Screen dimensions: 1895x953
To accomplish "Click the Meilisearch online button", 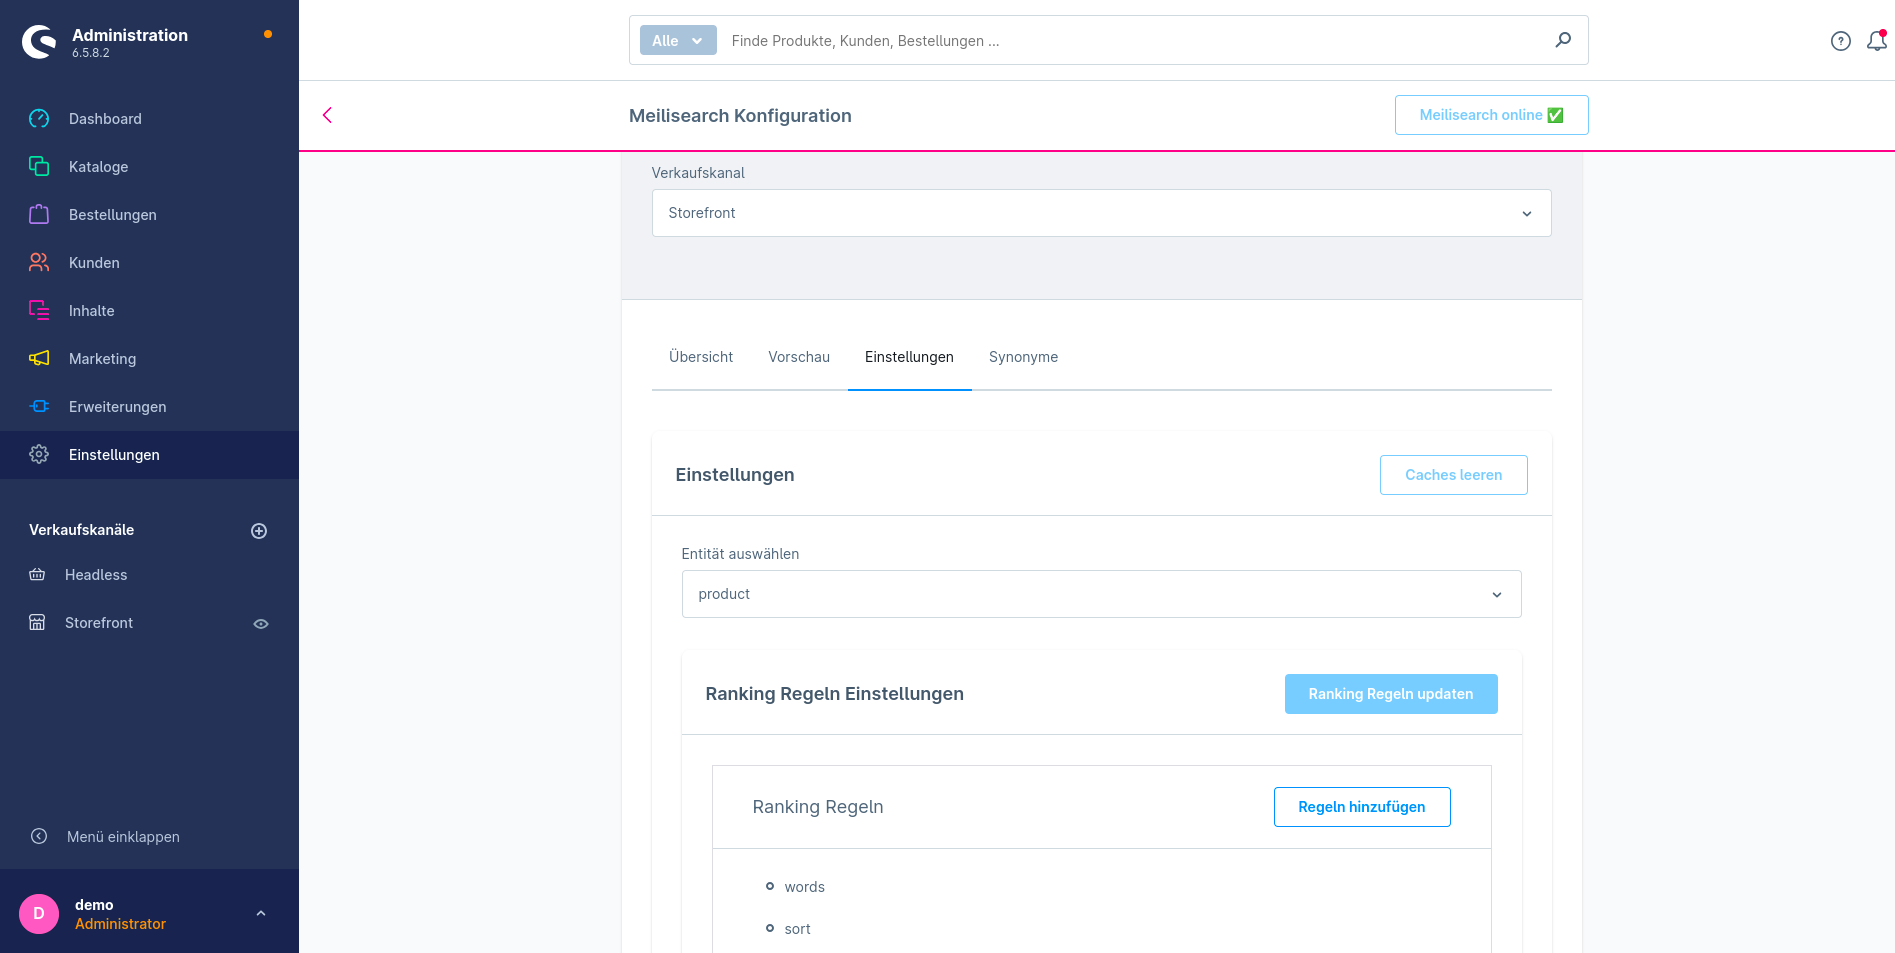I will coord(1491,115).
